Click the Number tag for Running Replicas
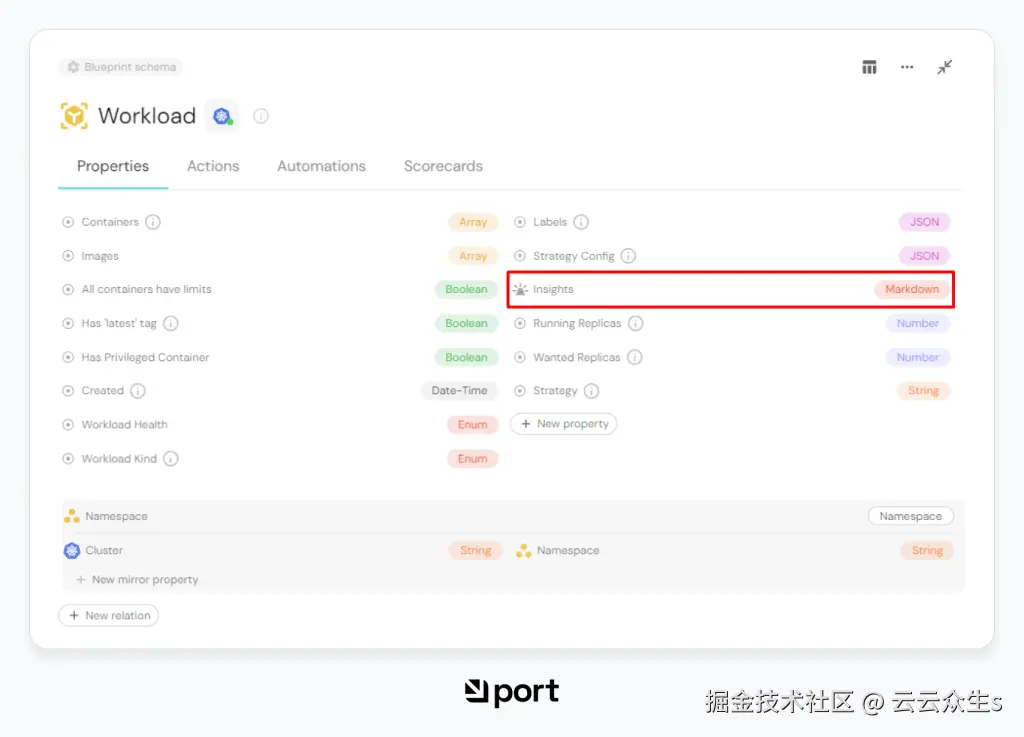The height and width of the screenshot is (737, 1024). 918,323
